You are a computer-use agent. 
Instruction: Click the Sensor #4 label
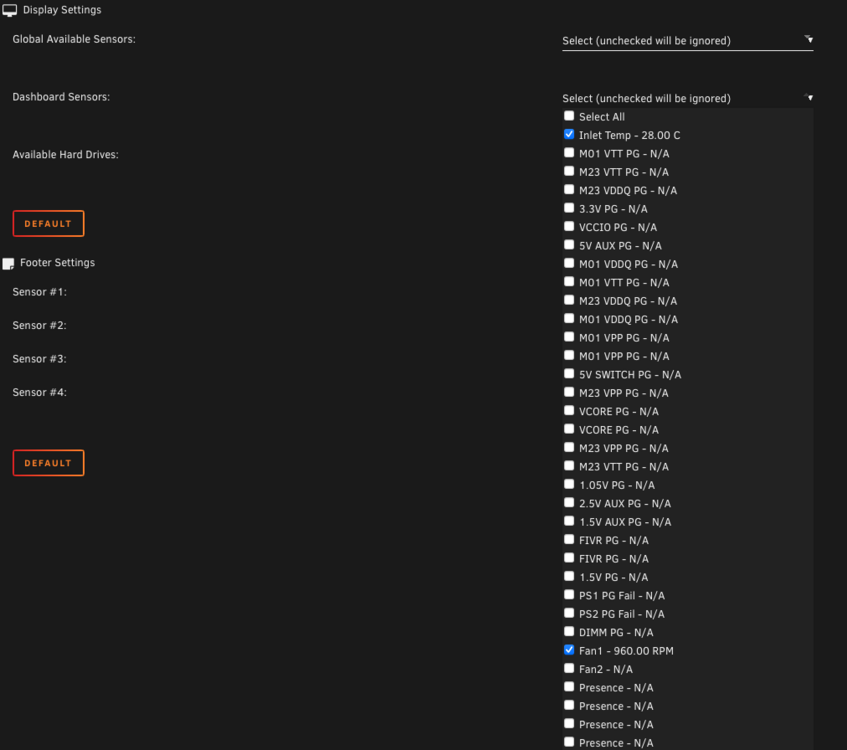coord(39,393)
